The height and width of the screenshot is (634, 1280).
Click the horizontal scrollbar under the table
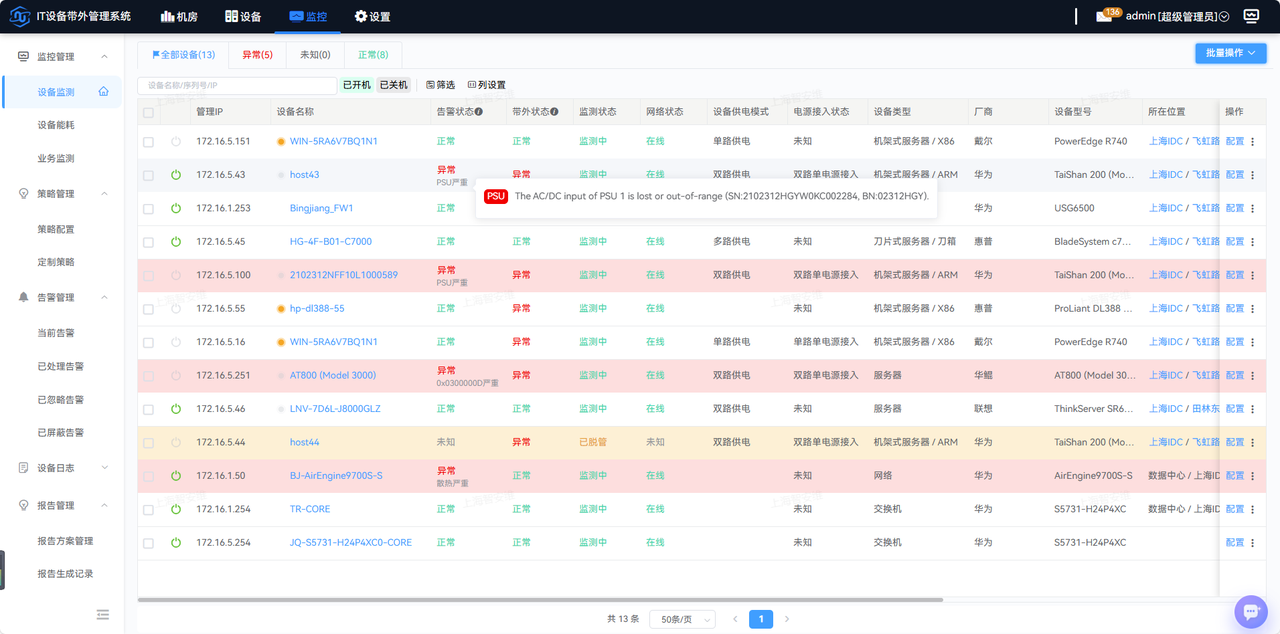540,600
